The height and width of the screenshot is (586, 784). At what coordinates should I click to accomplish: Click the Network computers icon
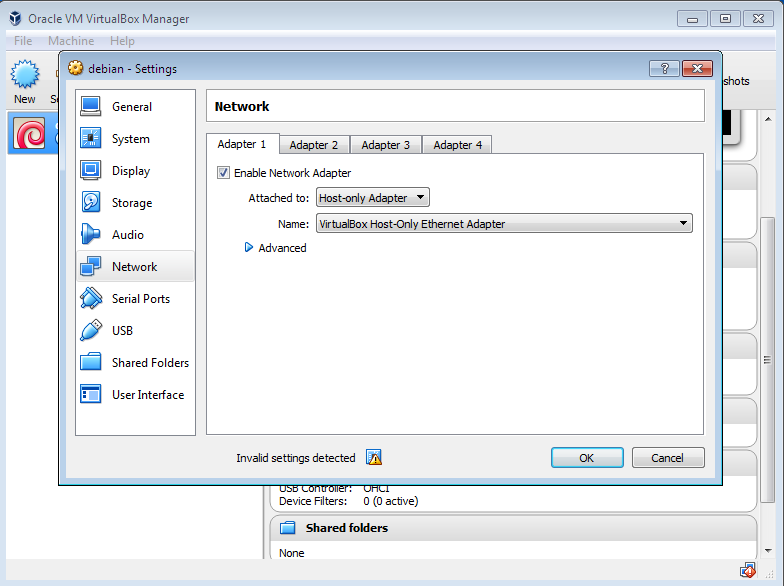click(90, 266)
